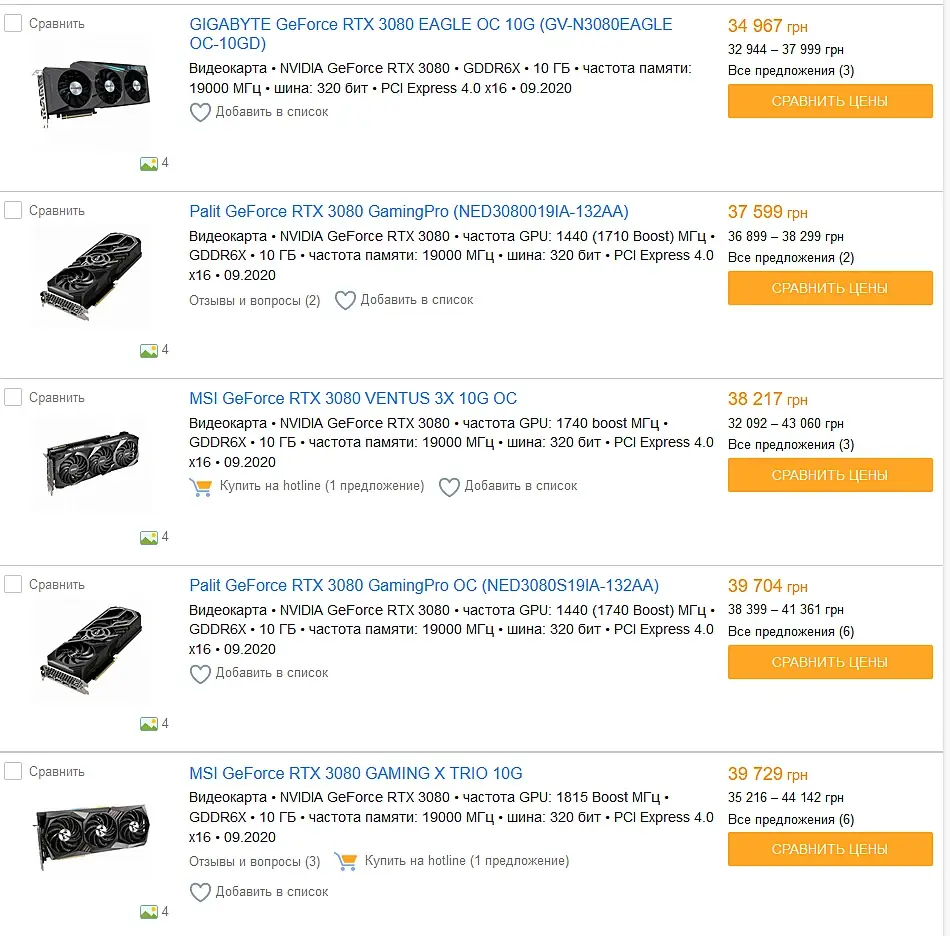The height and width of the screenshot is (936, 950).
Task: Open MSI GeForce RTX 3080 VENTUS 3X title link
Action: click(353, 399)
